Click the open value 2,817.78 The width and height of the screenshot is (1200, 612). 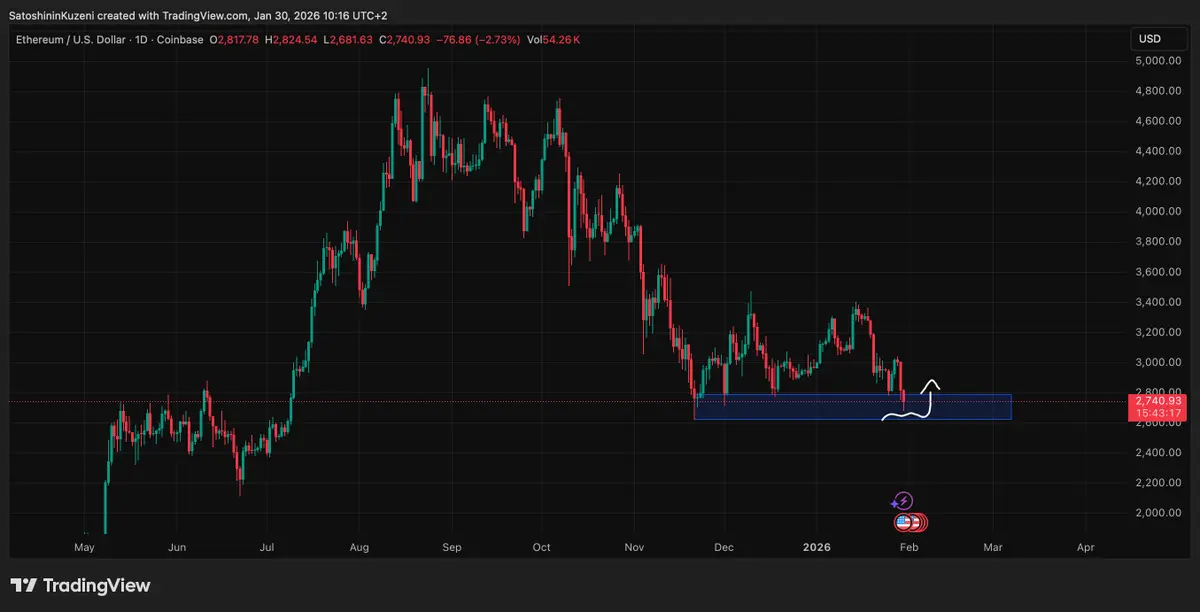pyautogui.click(x=238, y=39)
